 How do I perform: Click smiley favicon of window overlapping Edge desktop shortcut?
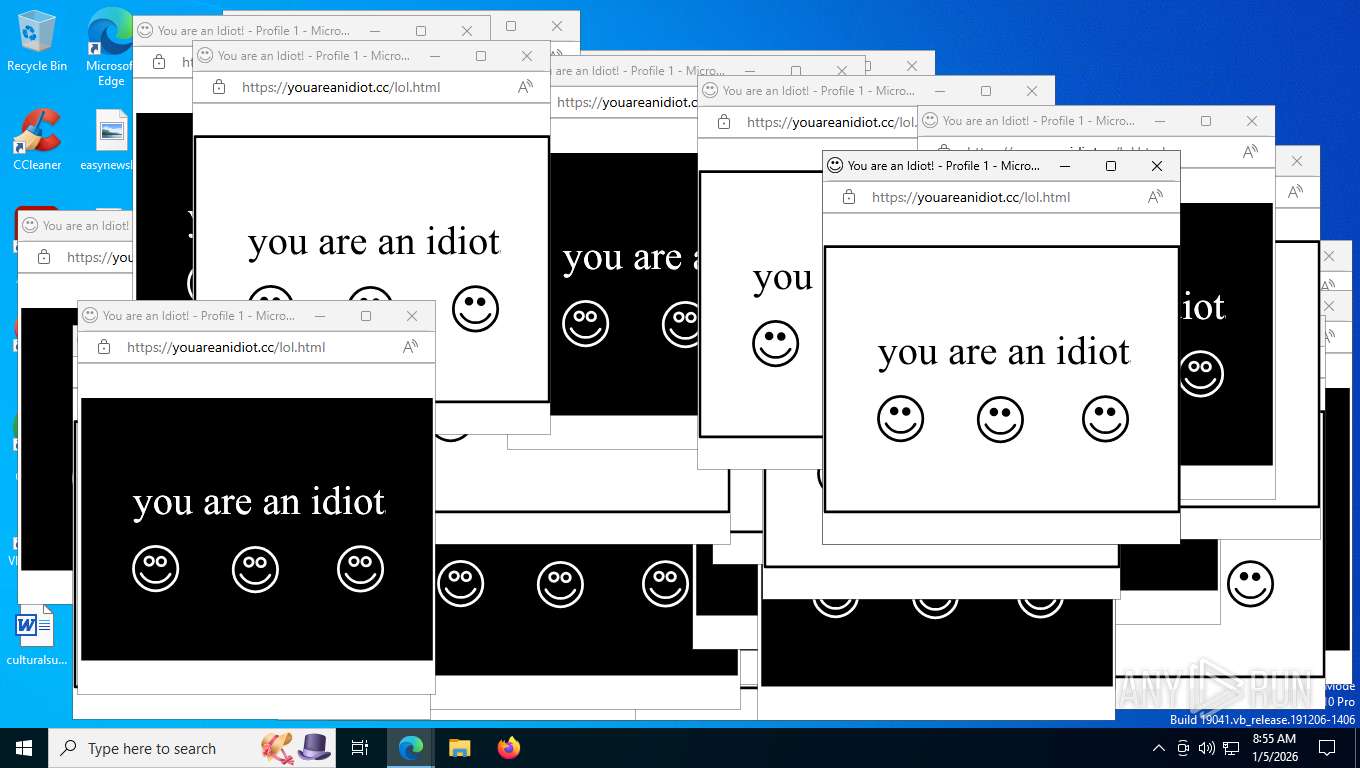click(x=145, y=31)
